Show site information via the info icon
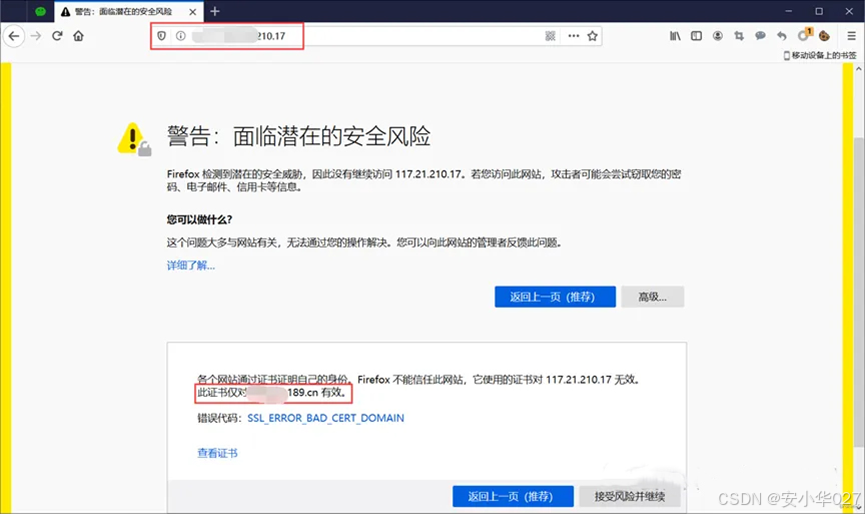Image resolution: width=865 pixels, height=514 pixels. click(x=180, y=36)
